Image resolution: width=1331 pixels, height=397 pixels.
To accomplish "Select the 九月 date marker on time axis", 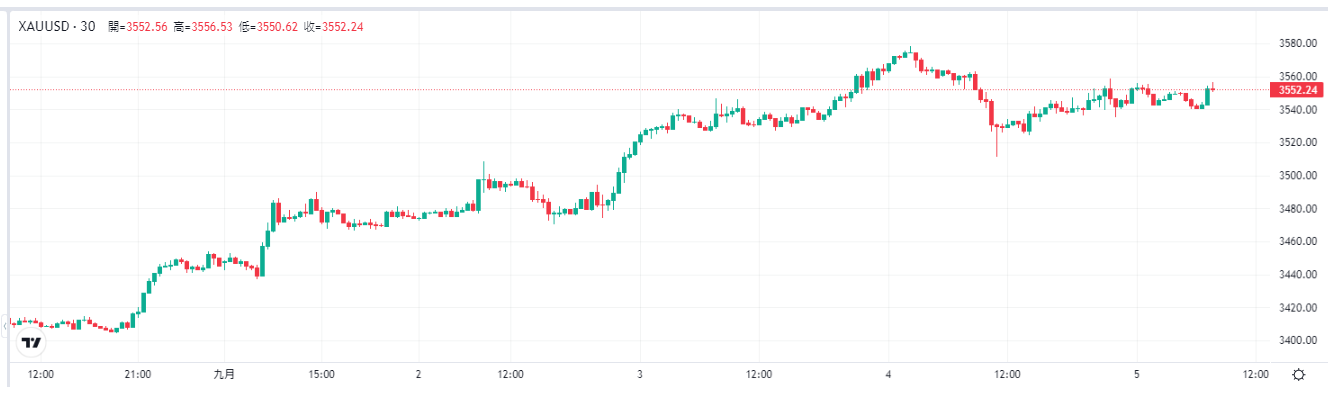I will [x=225, y=375].
